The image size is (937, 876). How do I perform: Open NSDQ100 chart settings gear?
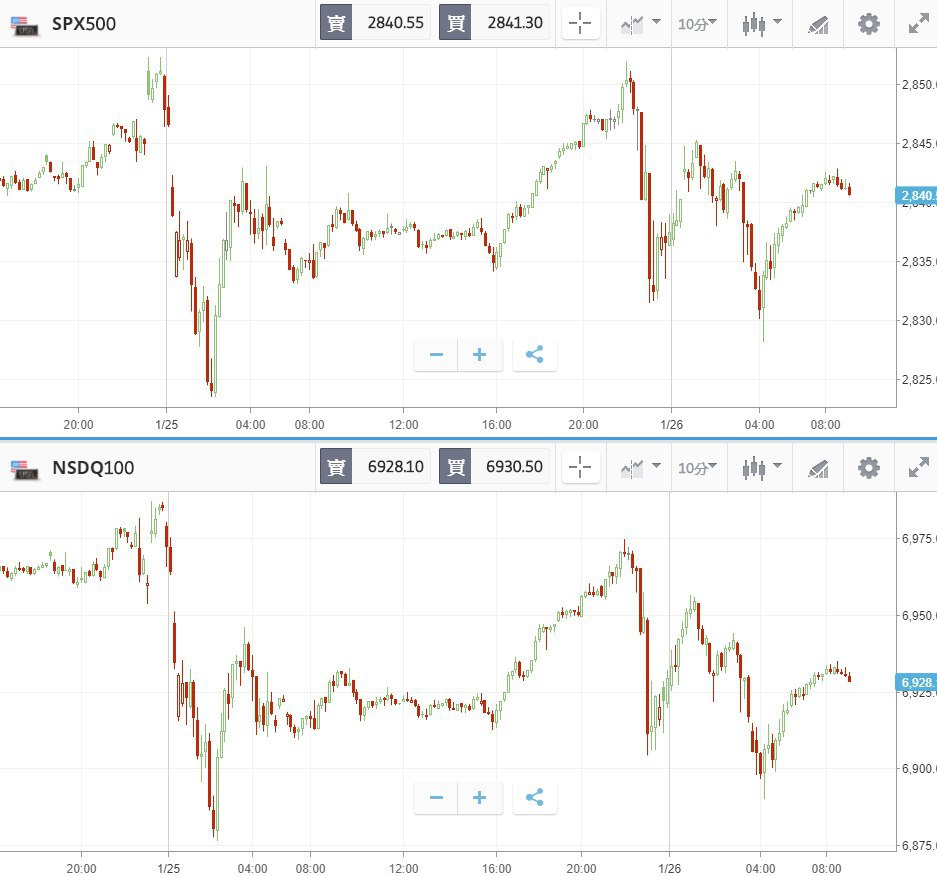point(869,467)
